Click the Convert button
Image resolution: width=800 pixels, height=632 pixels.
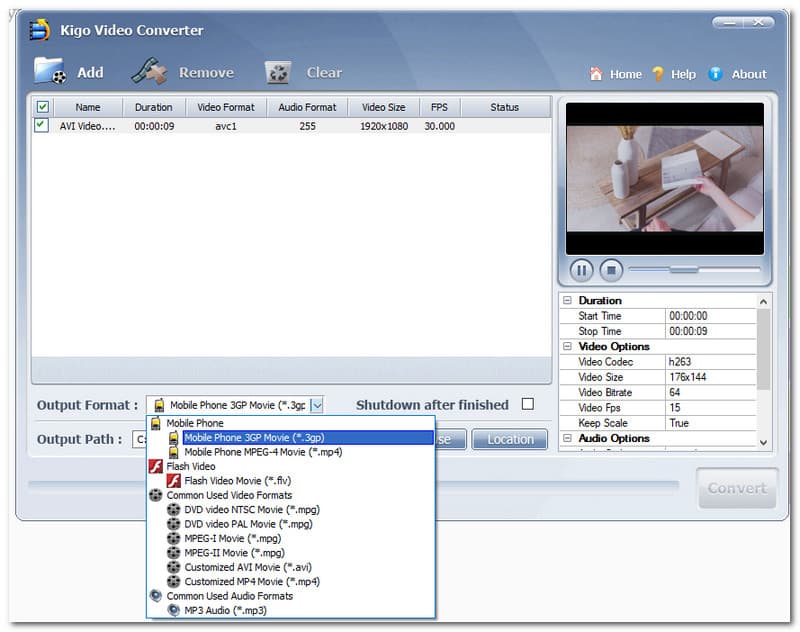[x=737, y=488]
